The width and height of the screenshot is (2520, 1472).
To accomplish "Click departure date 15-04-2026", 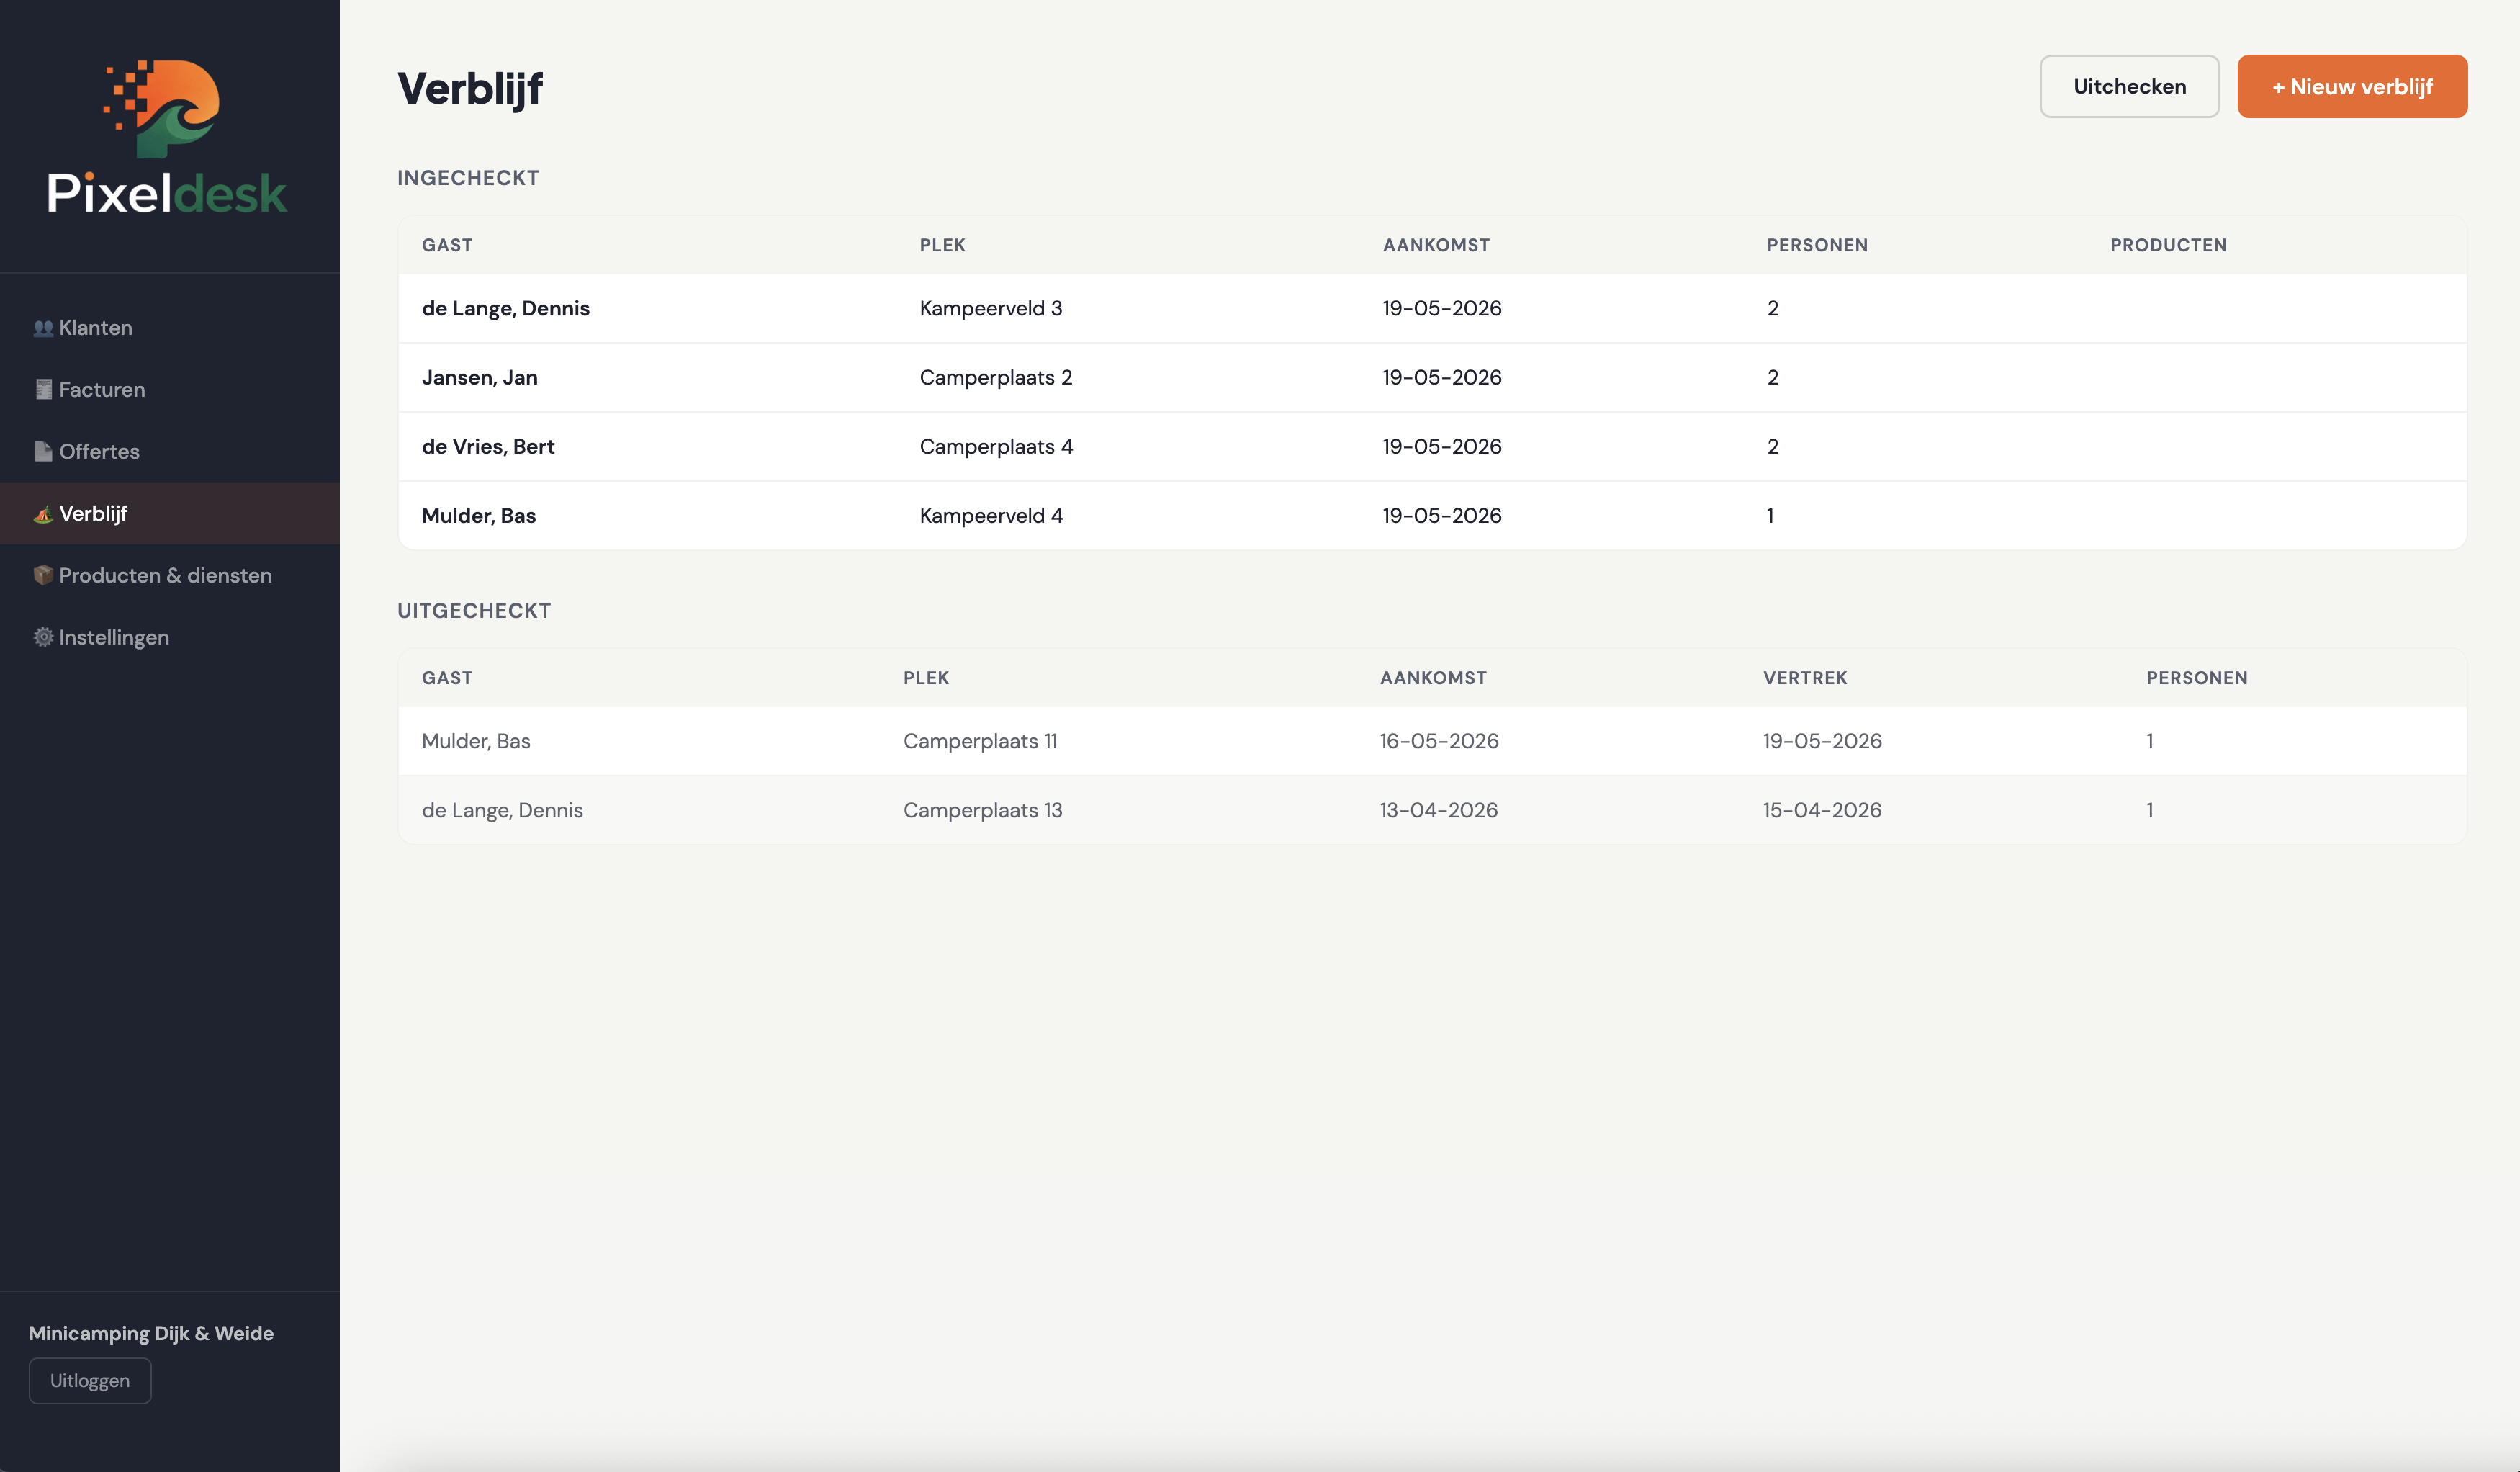I will (x=1822, y=811).
